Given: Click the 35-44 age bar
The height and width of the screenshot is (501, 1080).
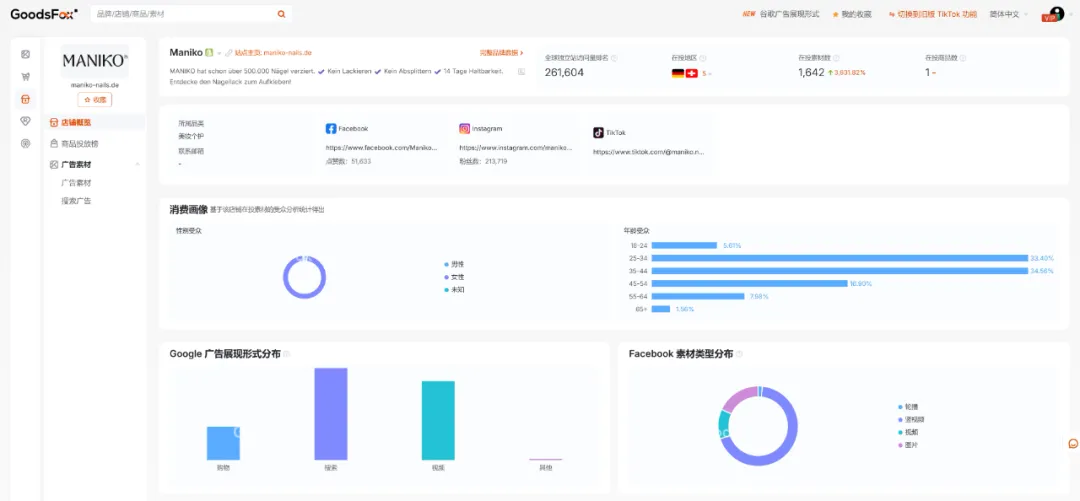Looking at the screenshot, I should click(x=840, y=271).
